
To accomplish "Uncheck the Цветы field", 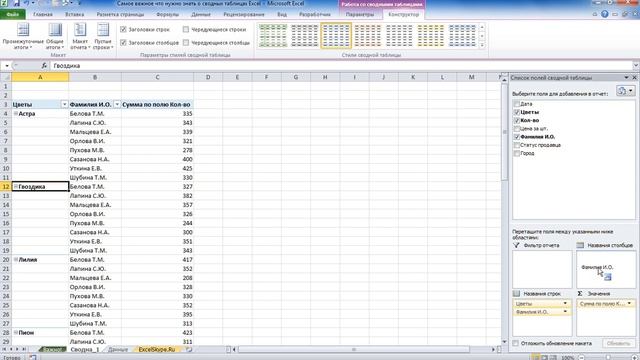I will (x=517, y=112).
